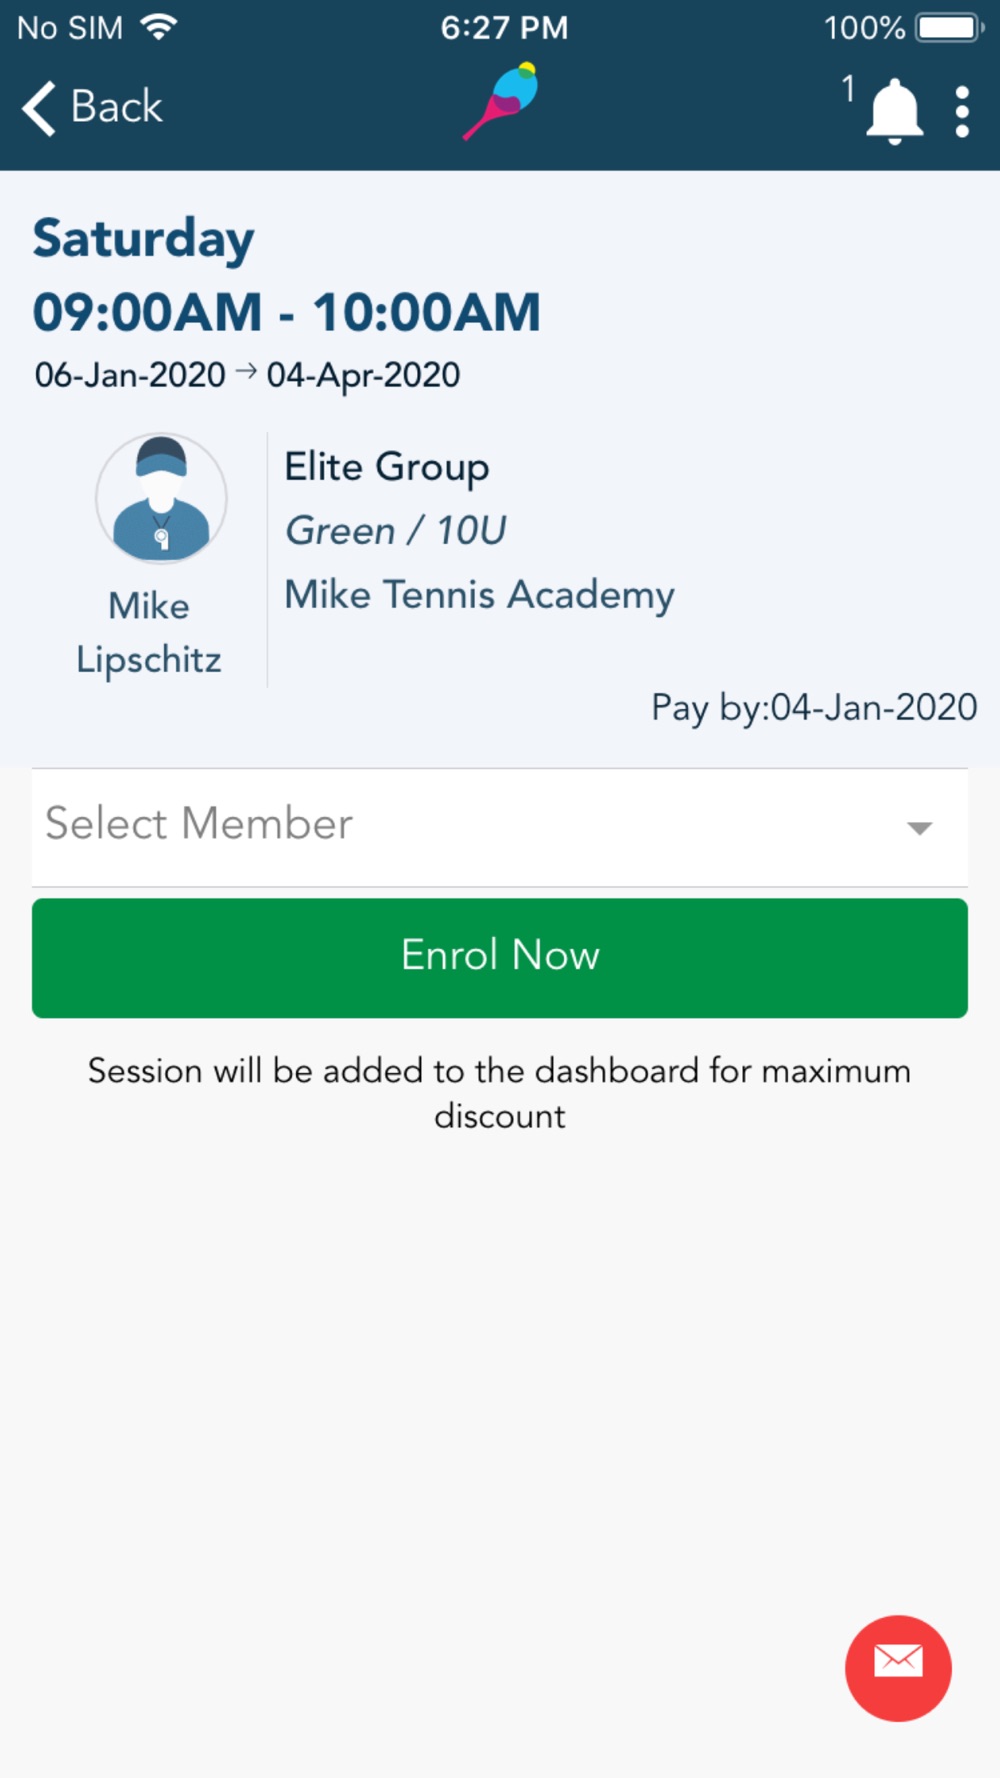
Task: Tap Mike Lipschitz's coach avatar
Action: tap(161, 498)
